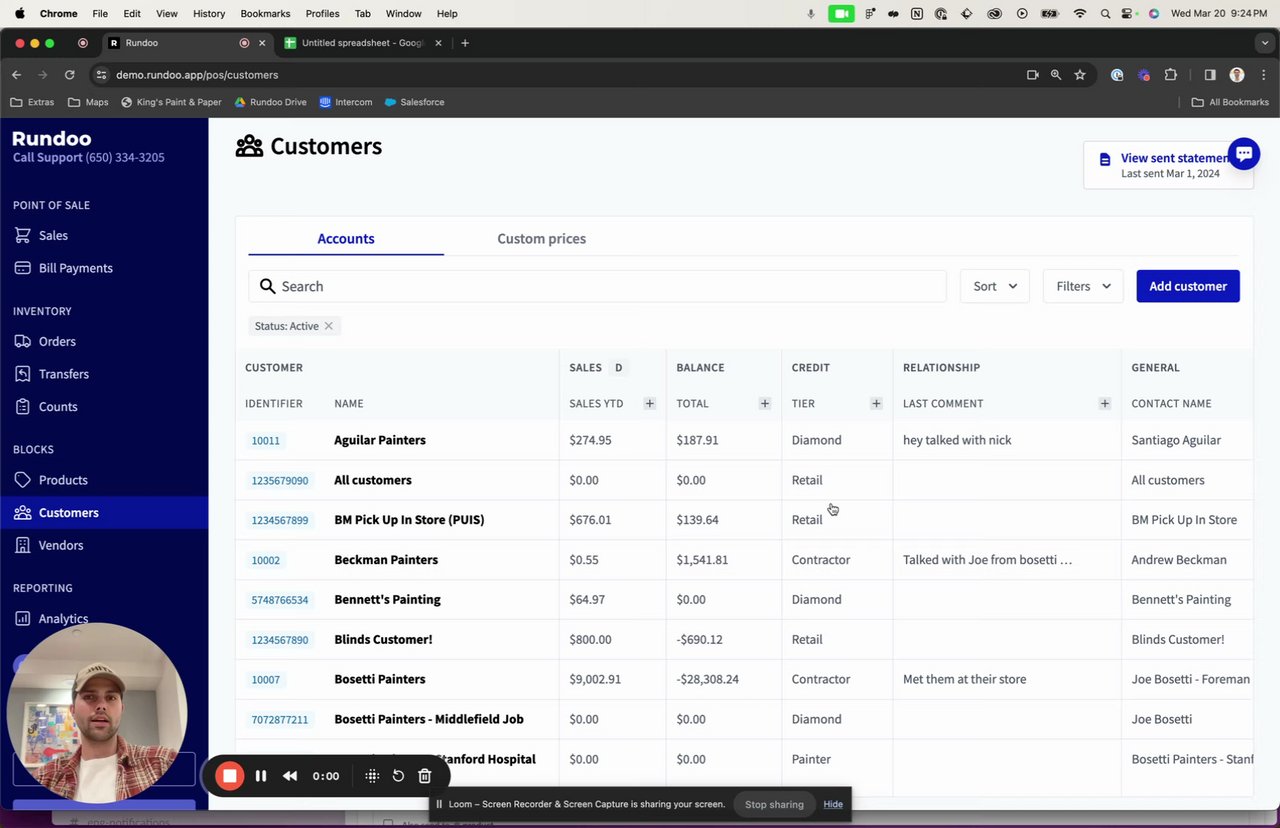The height and width of the screenshot is (828, 1280).
Task: Select the Beckman Painters customer name
Action: 386,560
